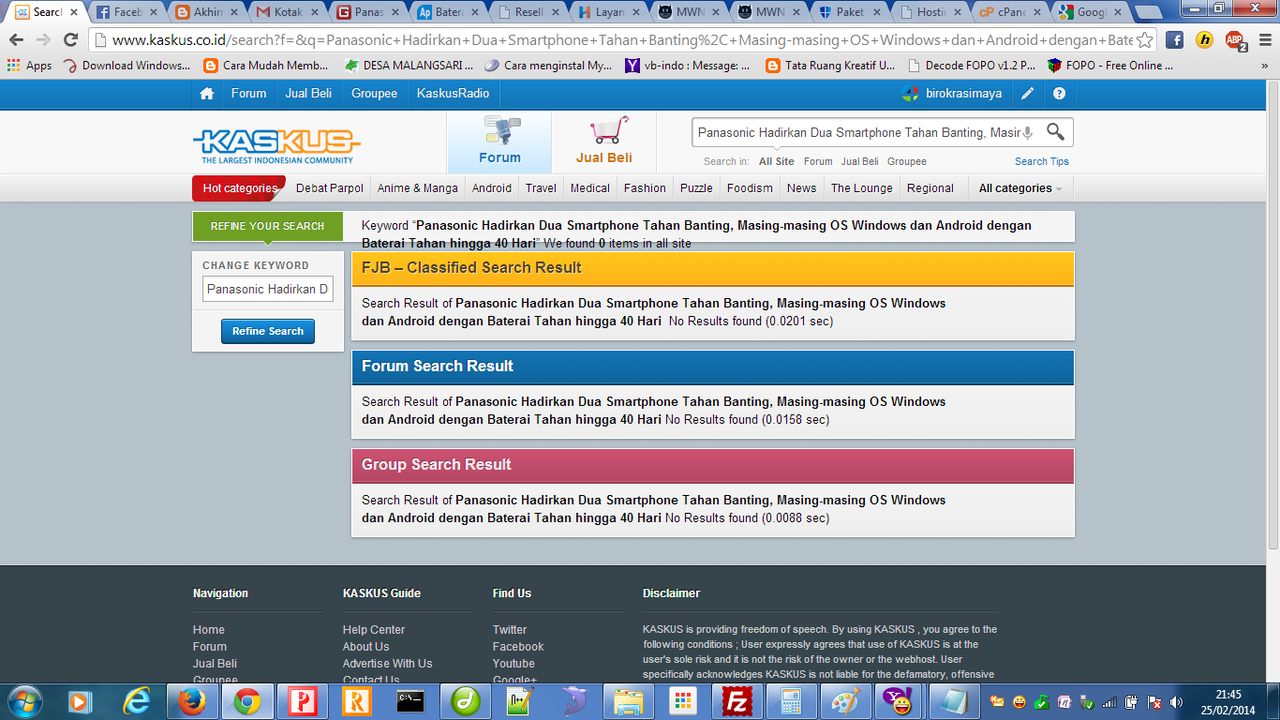
Task: Go back with the browser back arrow
Action: coord(16,40)
